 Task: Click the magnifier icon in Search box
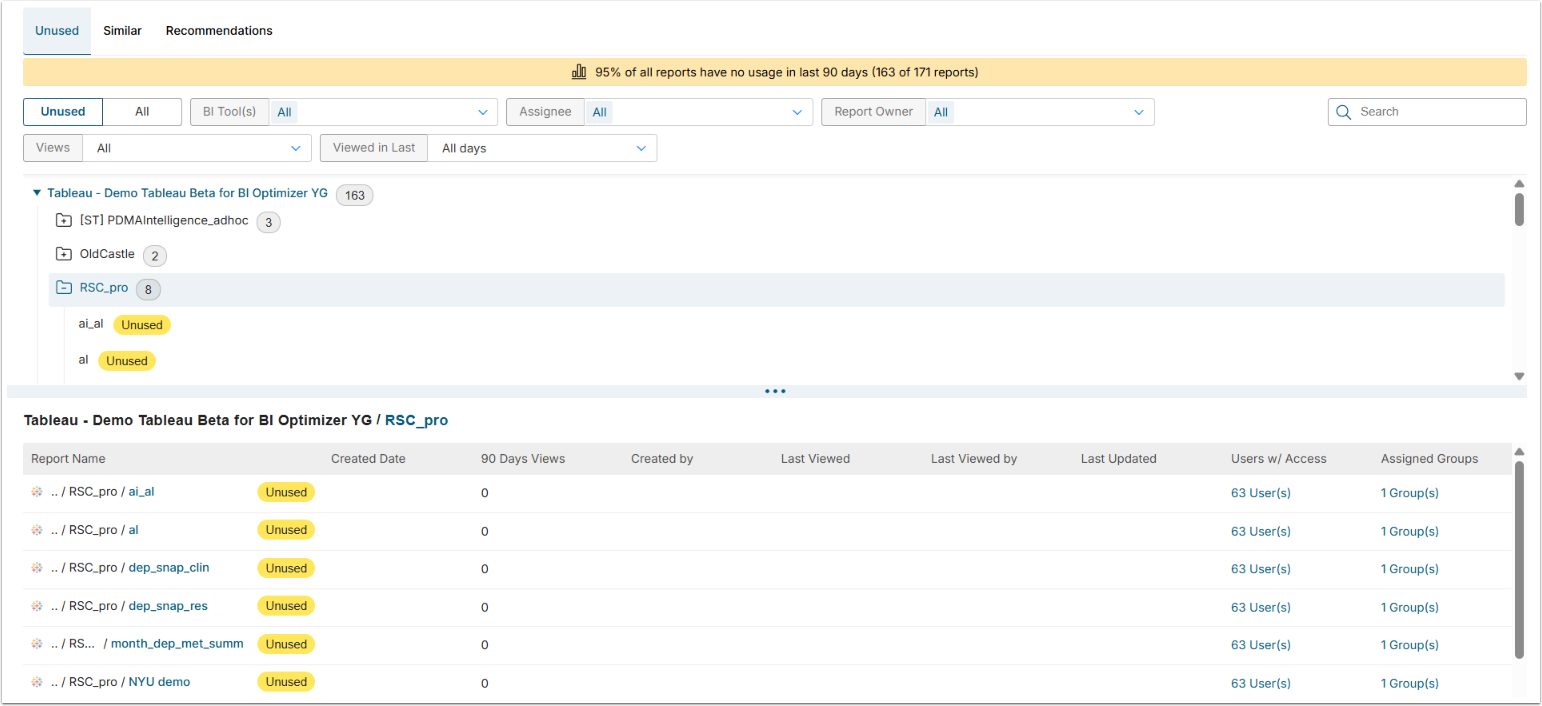(x=1344, y=112)
